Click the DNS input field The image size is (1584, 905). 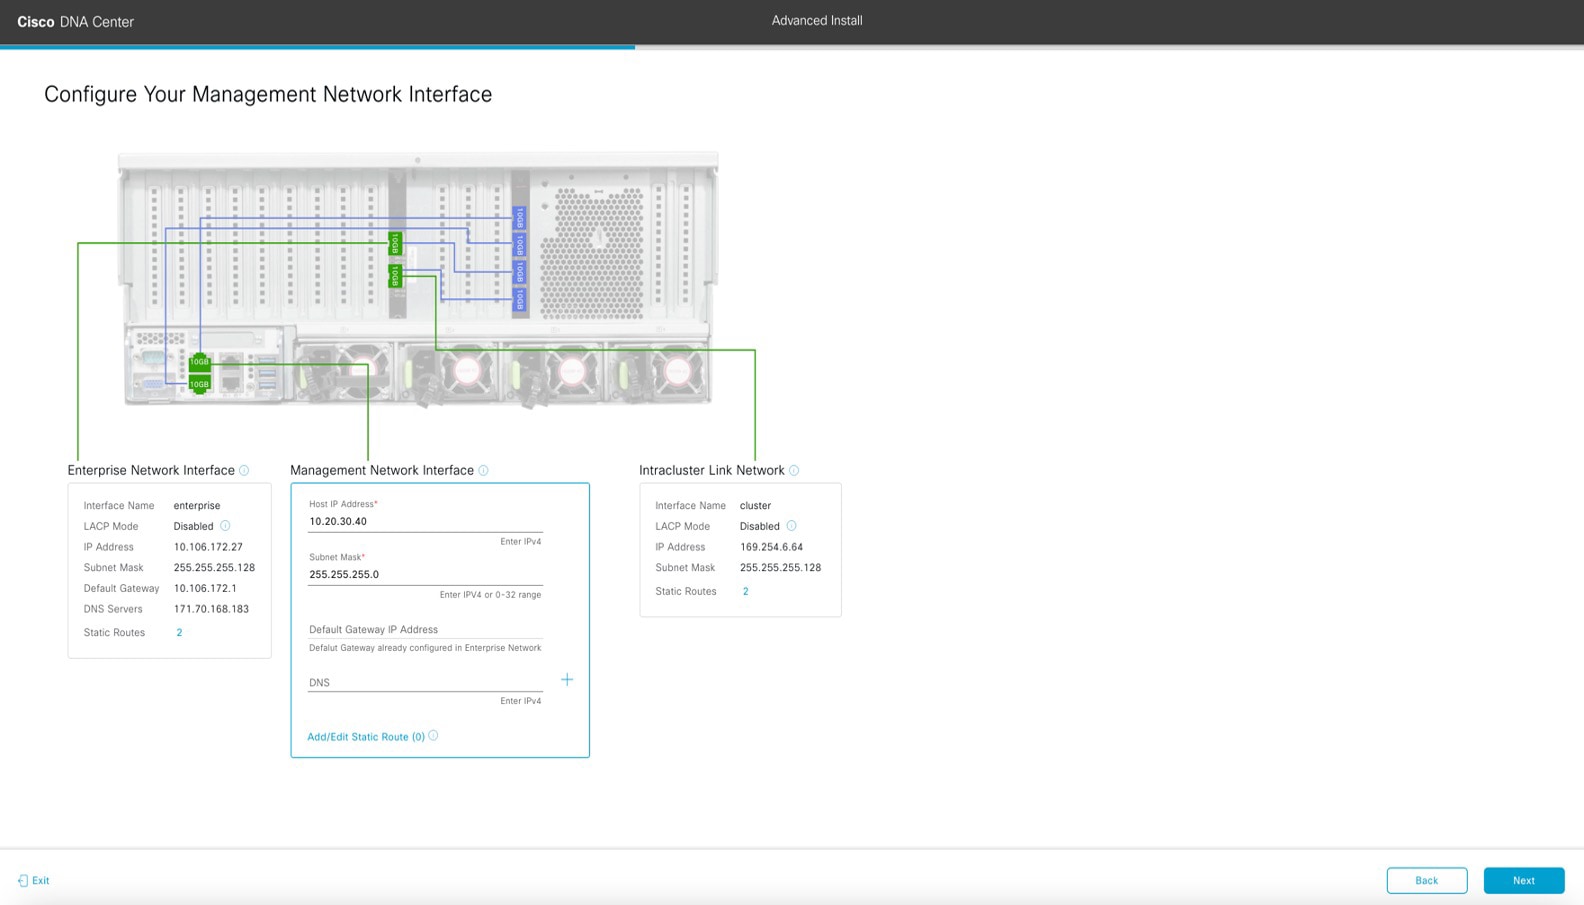pos(424,682)
